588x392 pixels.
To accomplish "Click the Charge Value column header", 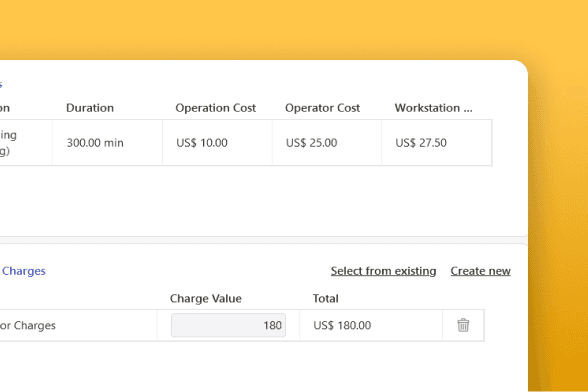I will click(x=206, y=299).
